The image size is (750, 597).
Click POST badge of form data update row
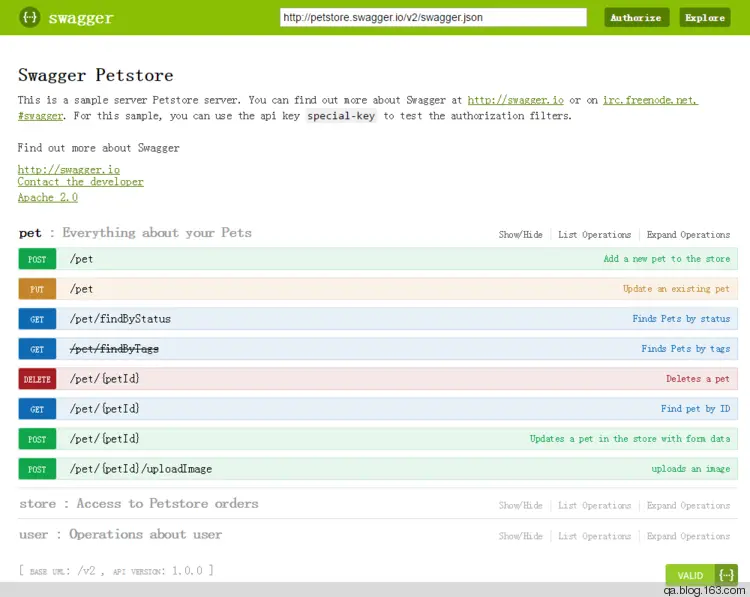click(37, 439)
